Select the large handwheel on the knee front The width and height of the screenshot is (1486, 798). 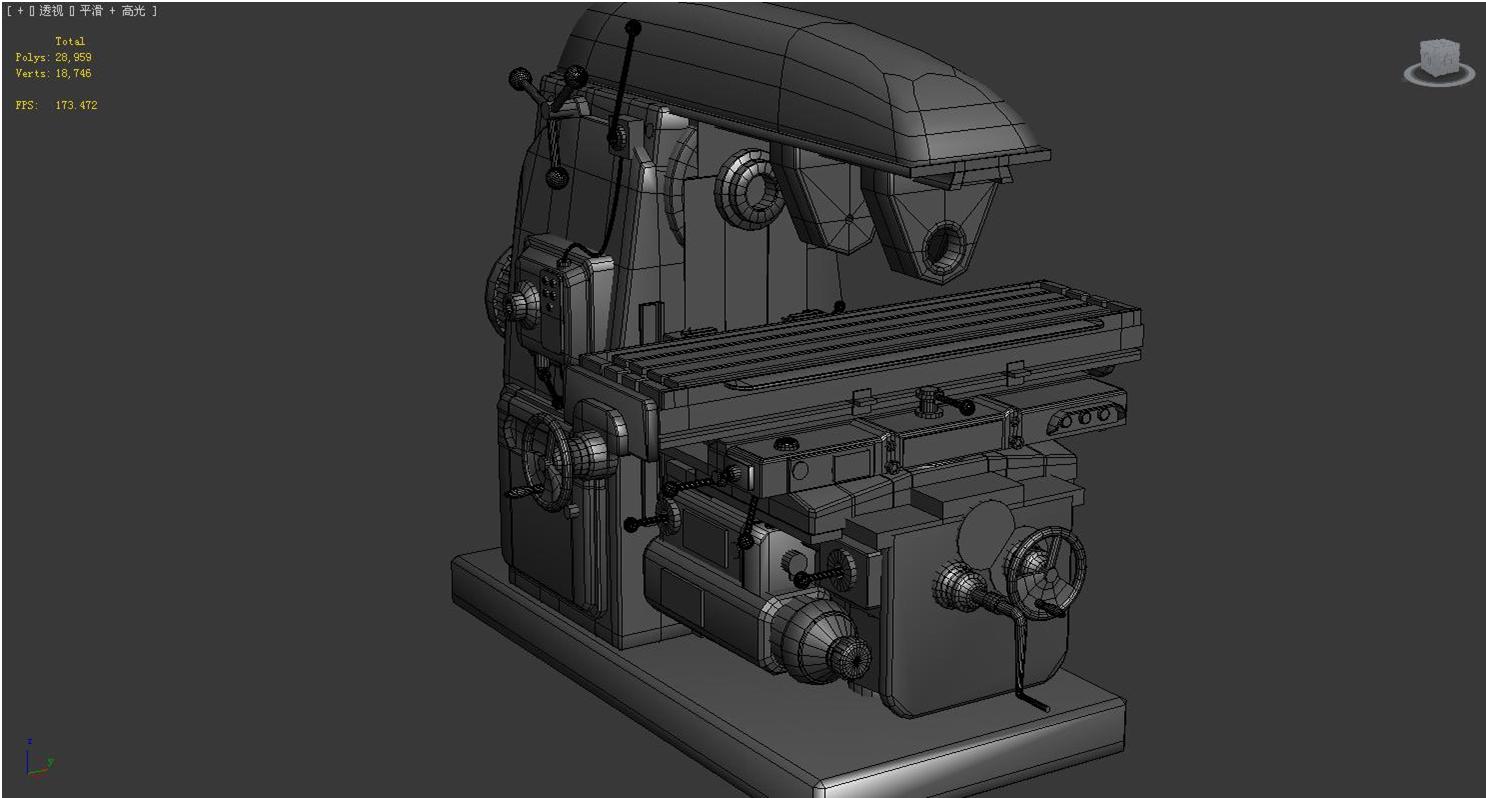pos(1045,570)
